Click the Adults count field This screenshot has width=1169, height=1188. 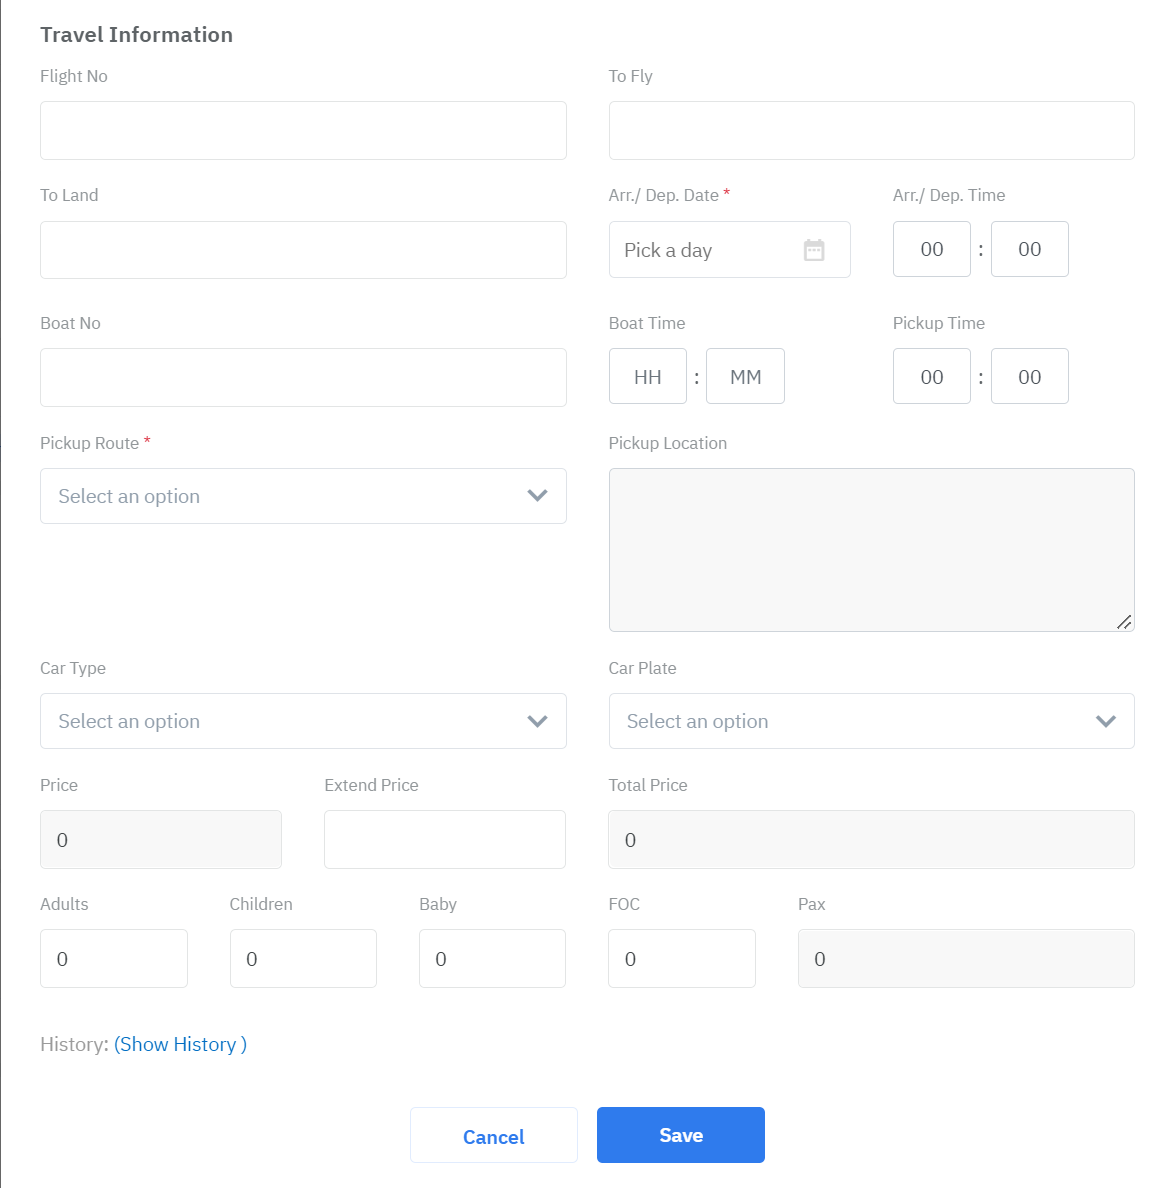pos(113,958)
